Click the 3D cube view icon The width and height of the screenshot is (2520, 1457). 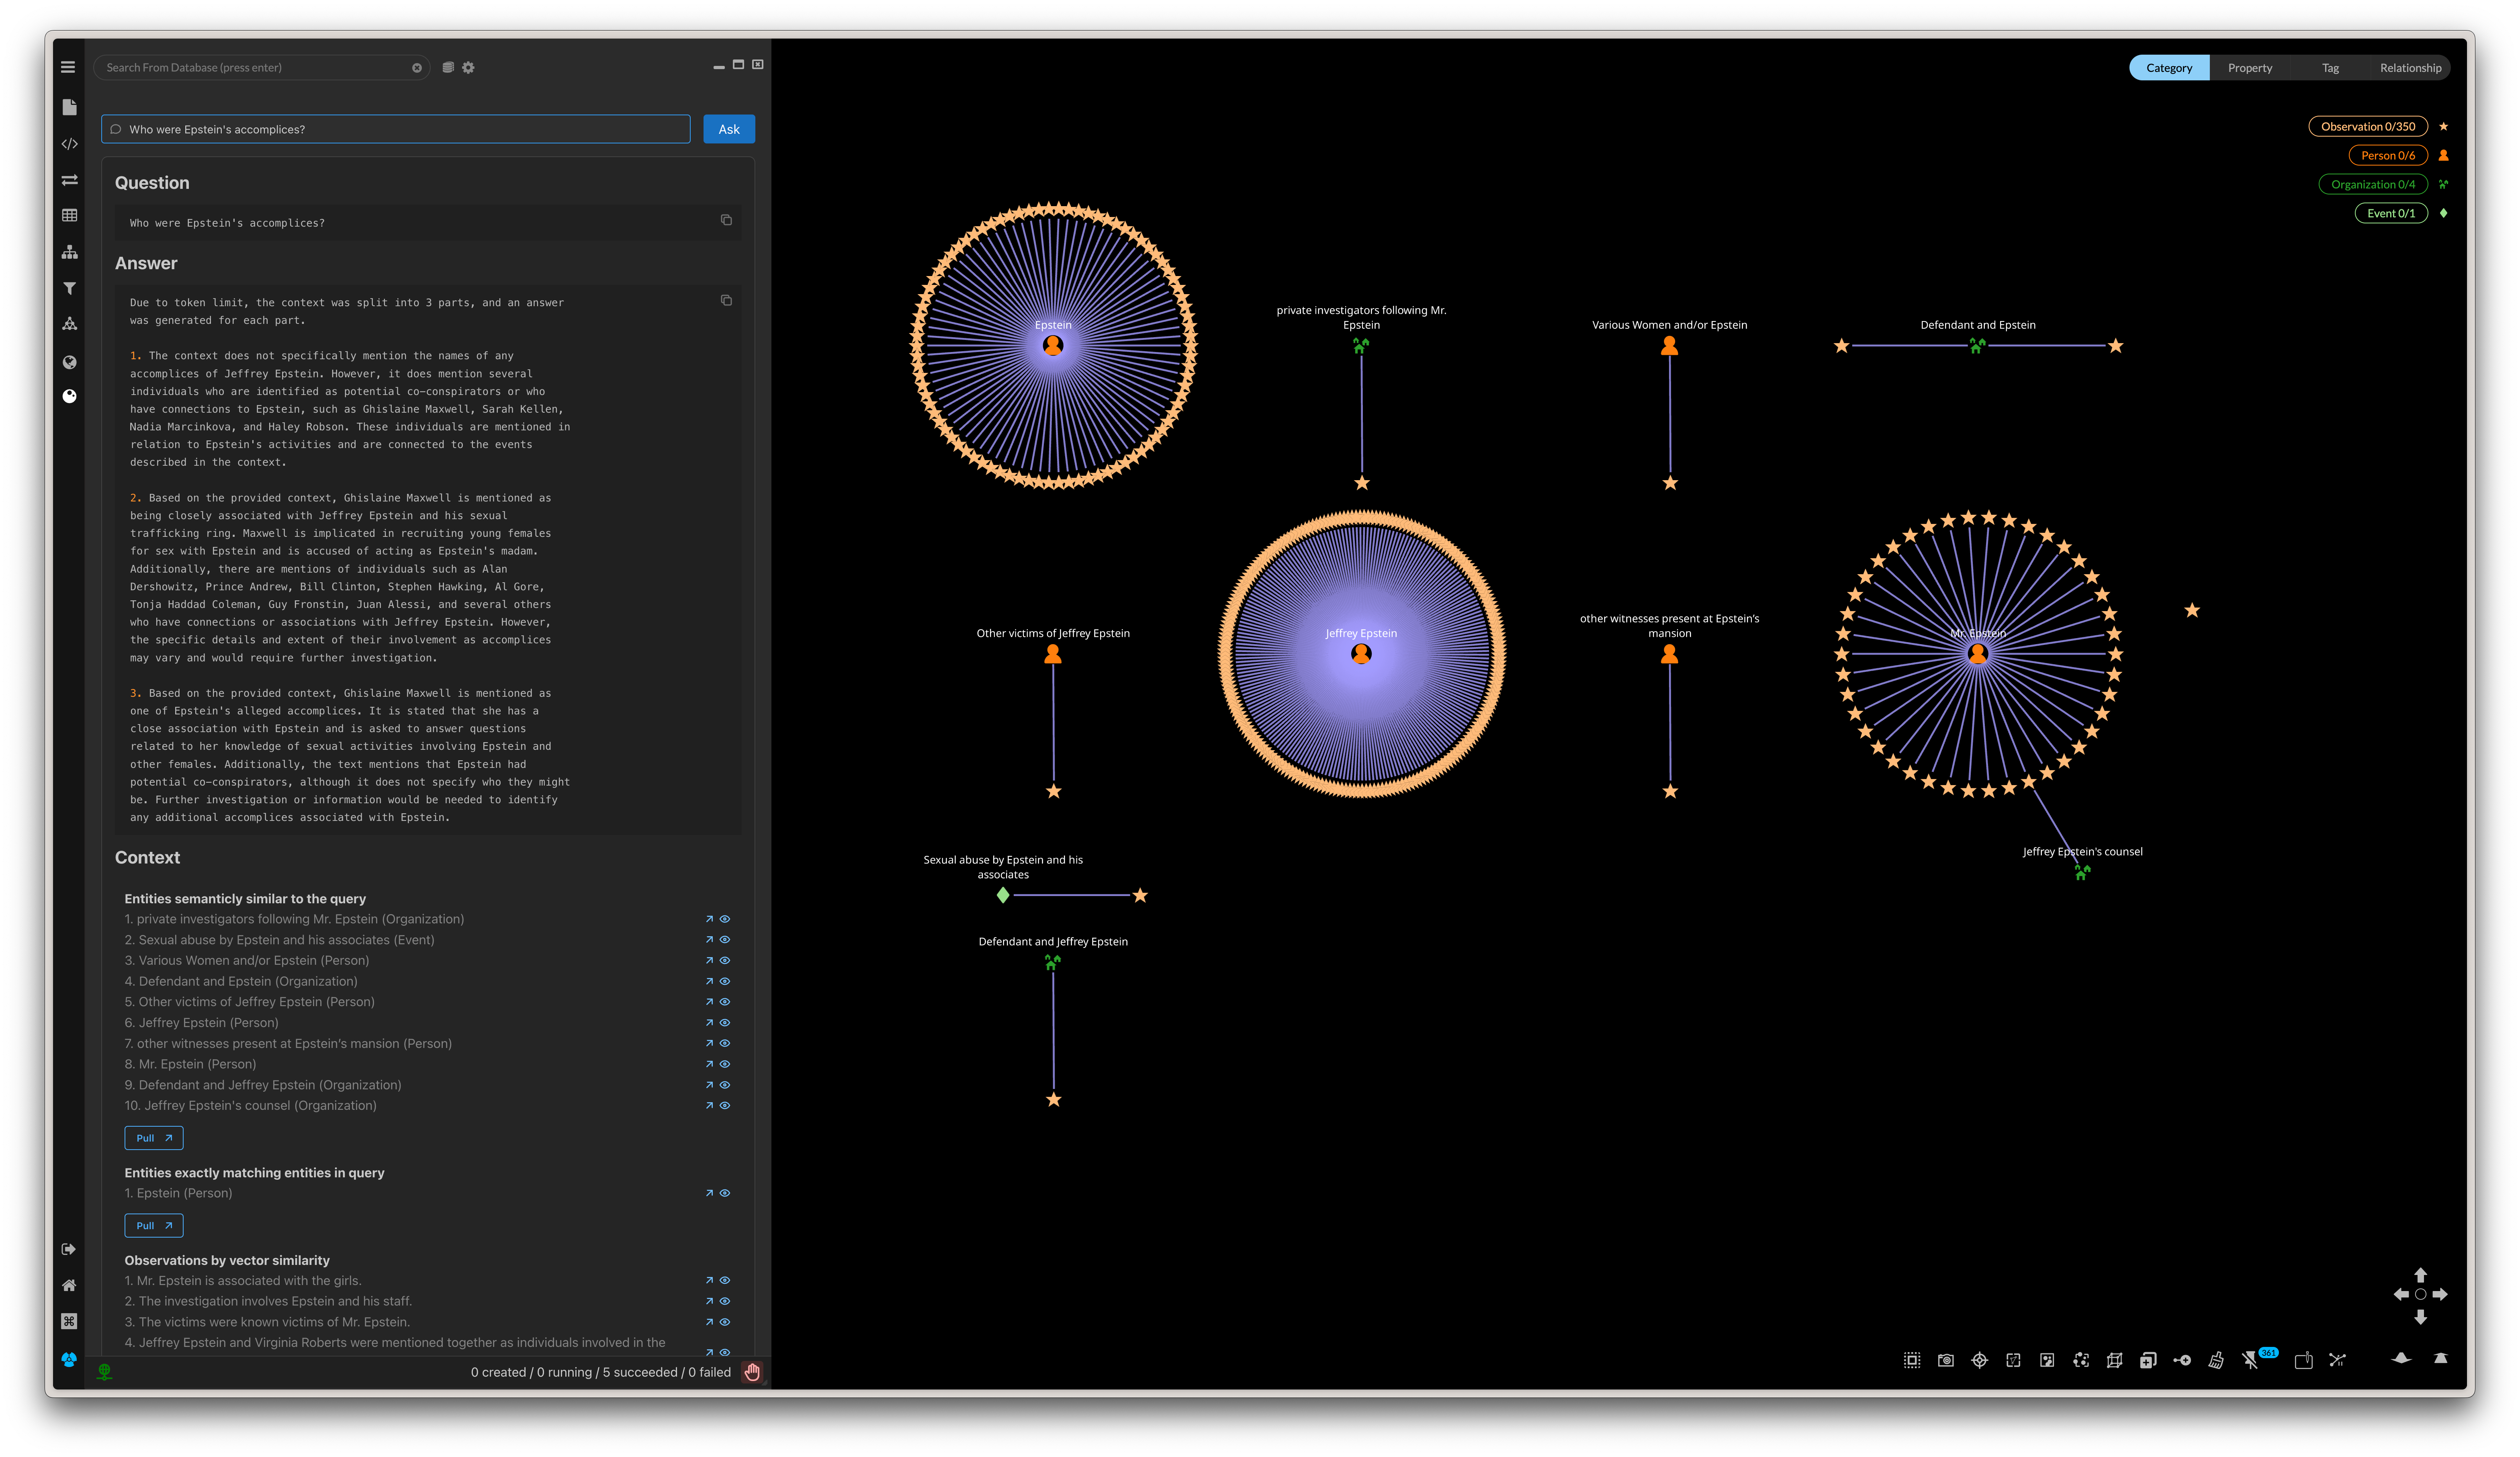2114,1360
